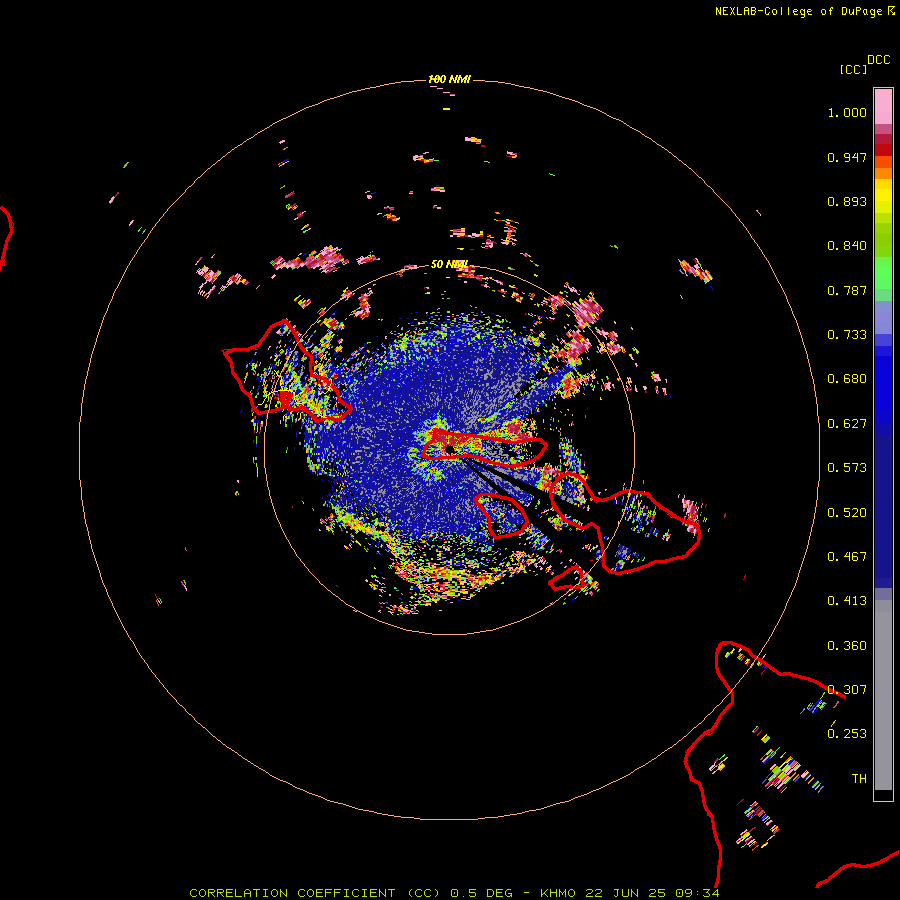Image resolution: width=900 pixels, height=900 pixels.
Task: Click the 0.307 scale value
Action: tap(847, 690)
